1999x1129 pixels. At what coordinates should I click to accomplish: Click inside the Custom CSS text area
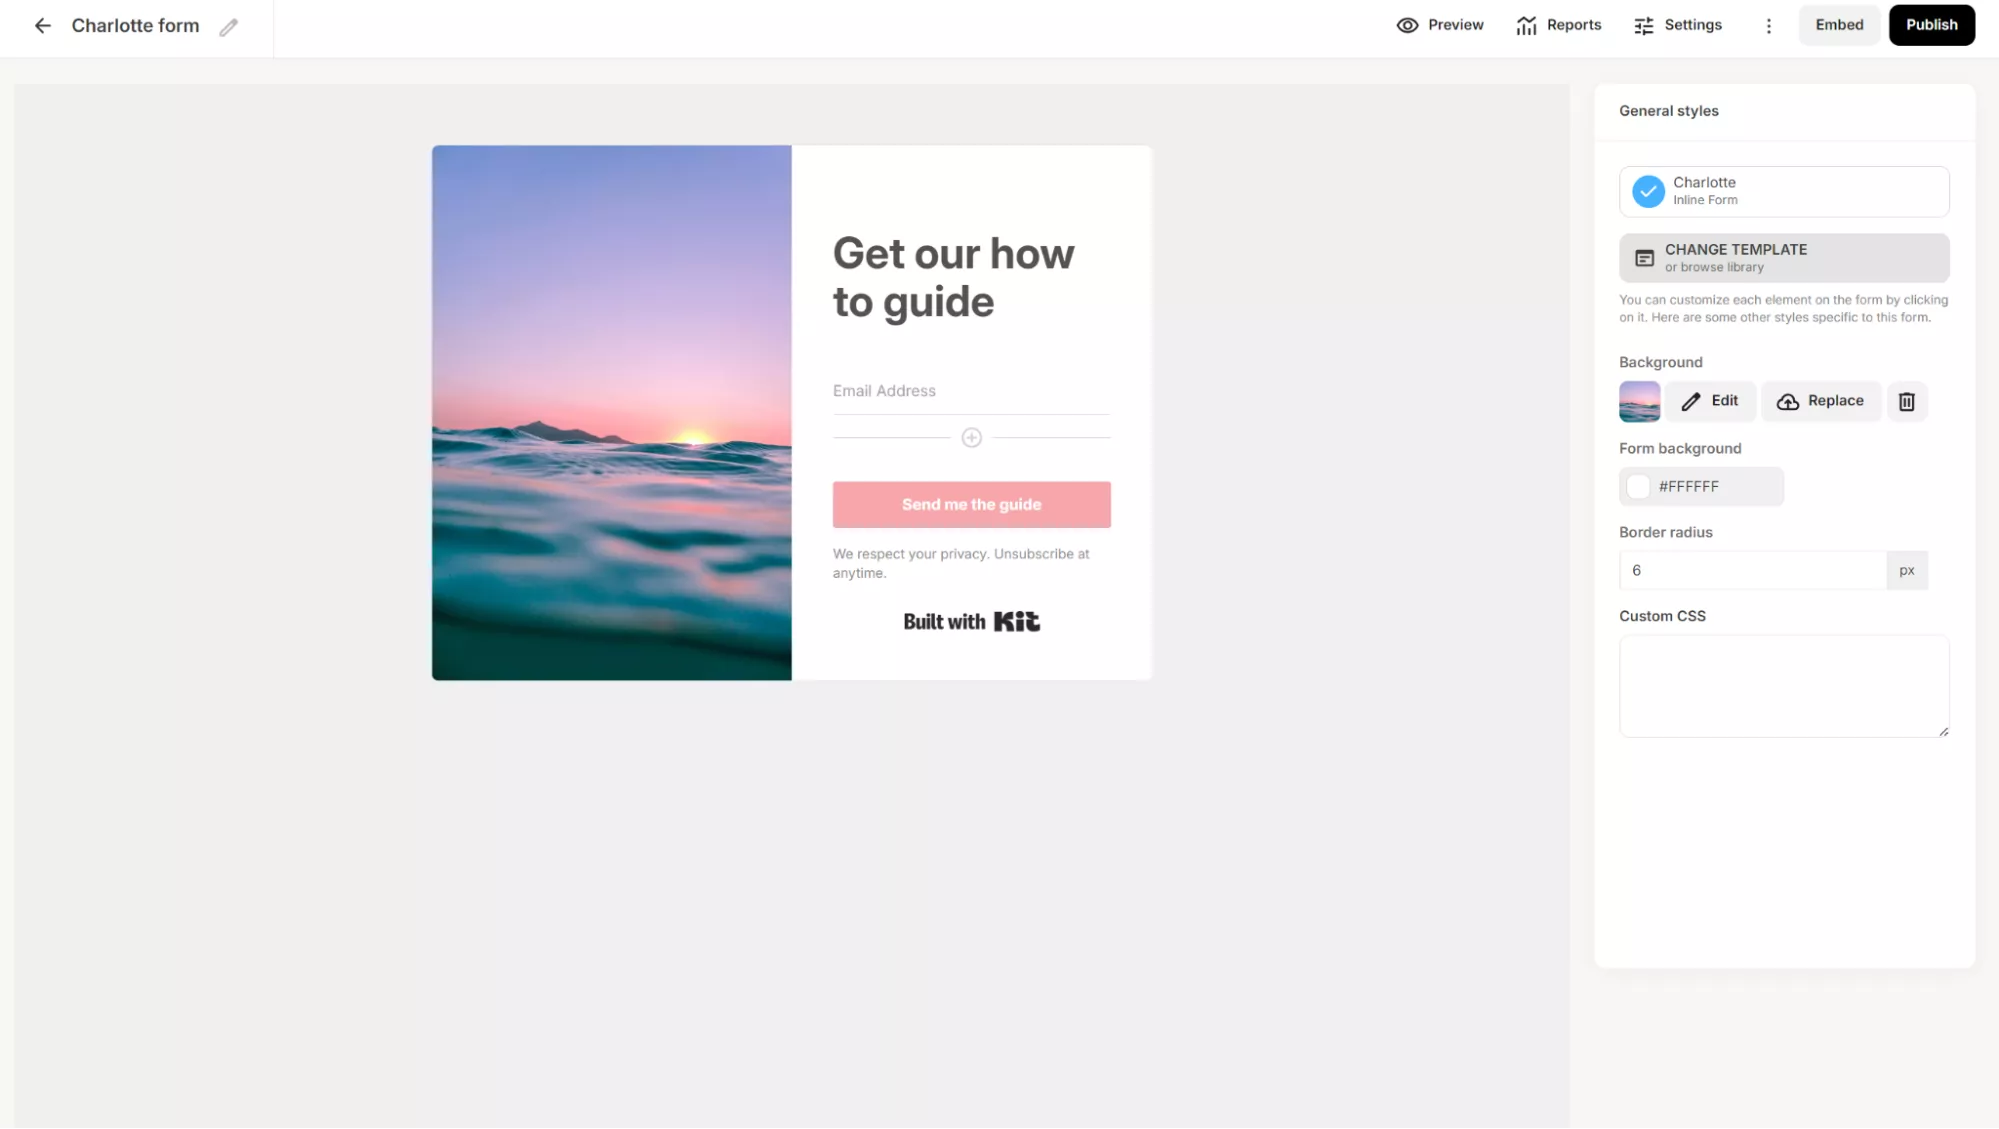1783,686
